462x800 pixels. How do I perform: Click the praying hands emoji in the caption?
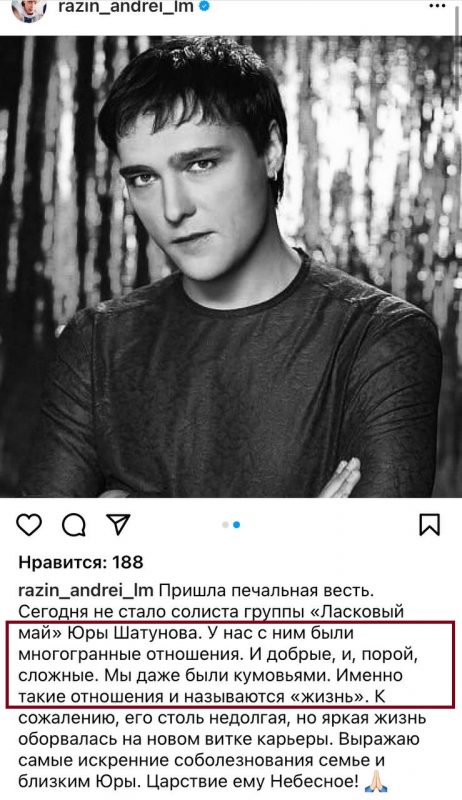click(x=377, y=782)
